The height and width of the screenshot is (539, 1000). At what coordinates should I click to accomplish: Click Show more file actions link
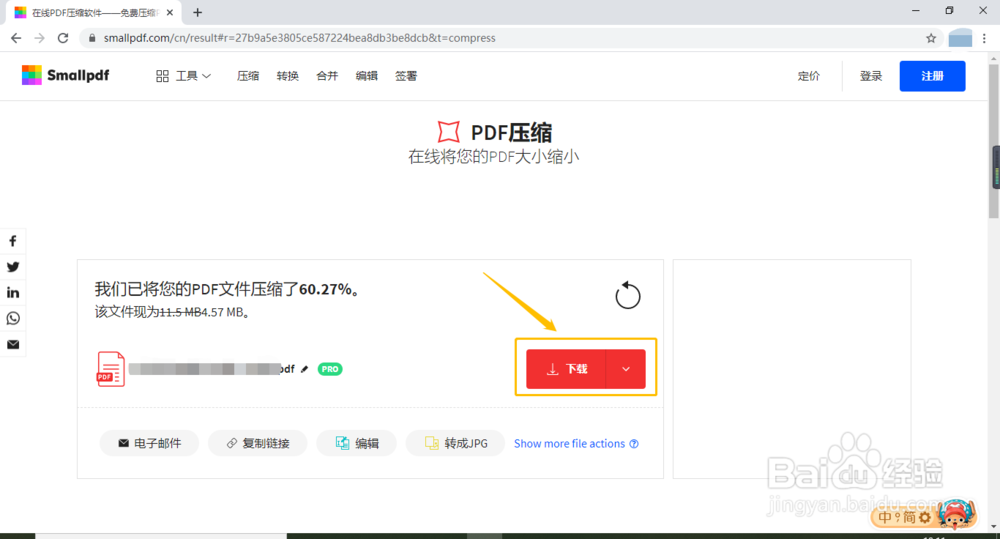[570, 443]
